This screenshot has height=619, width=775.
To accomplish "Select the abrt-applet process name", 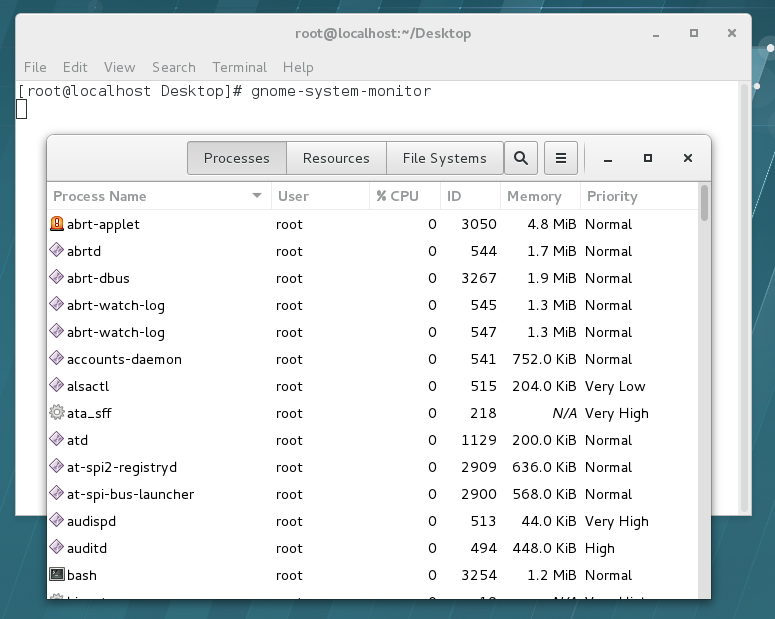I will (103, 224).
